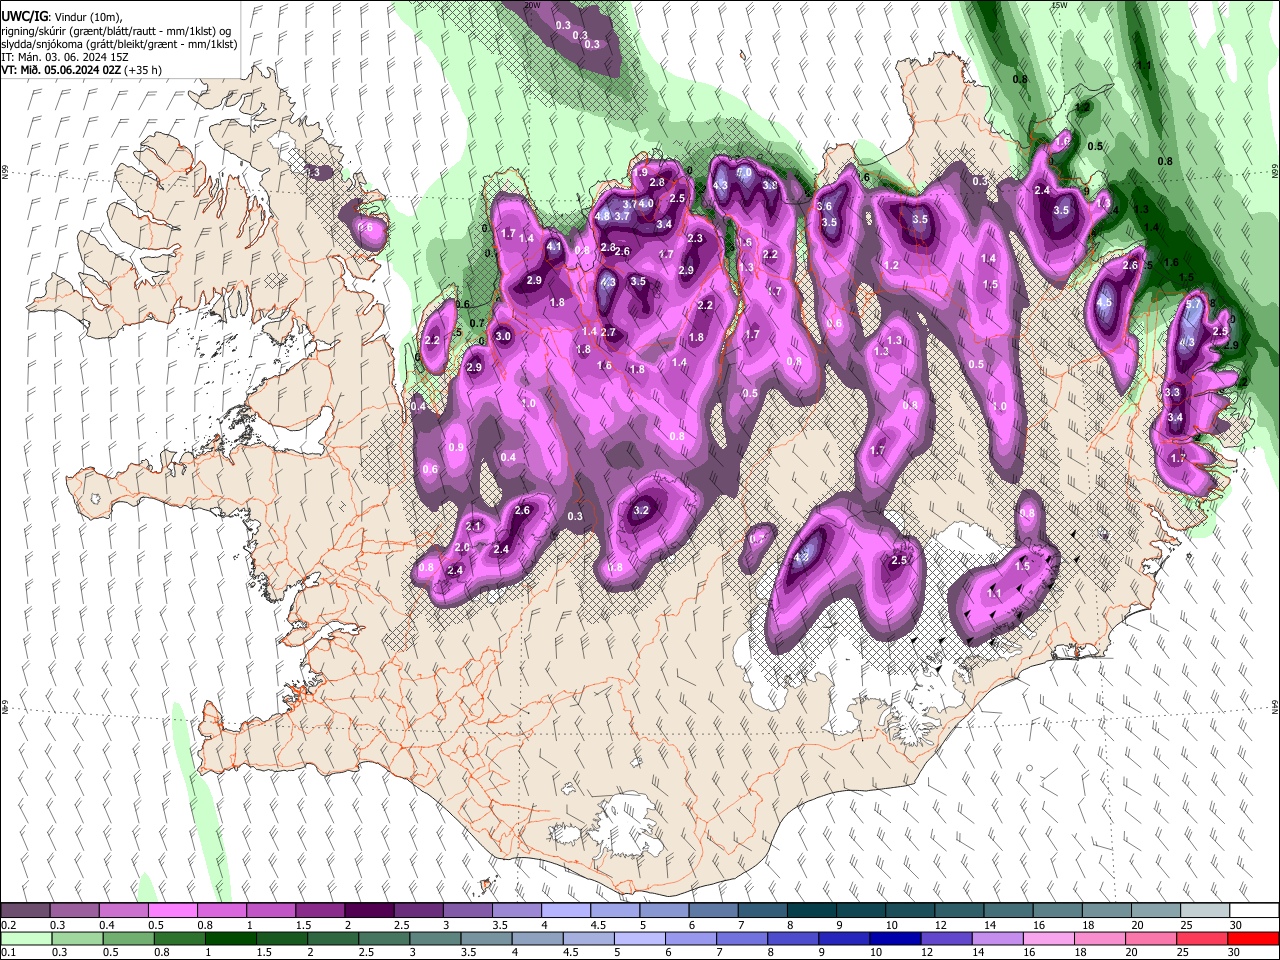Click the UWC/IG map title text

click(x=23, y=17)
